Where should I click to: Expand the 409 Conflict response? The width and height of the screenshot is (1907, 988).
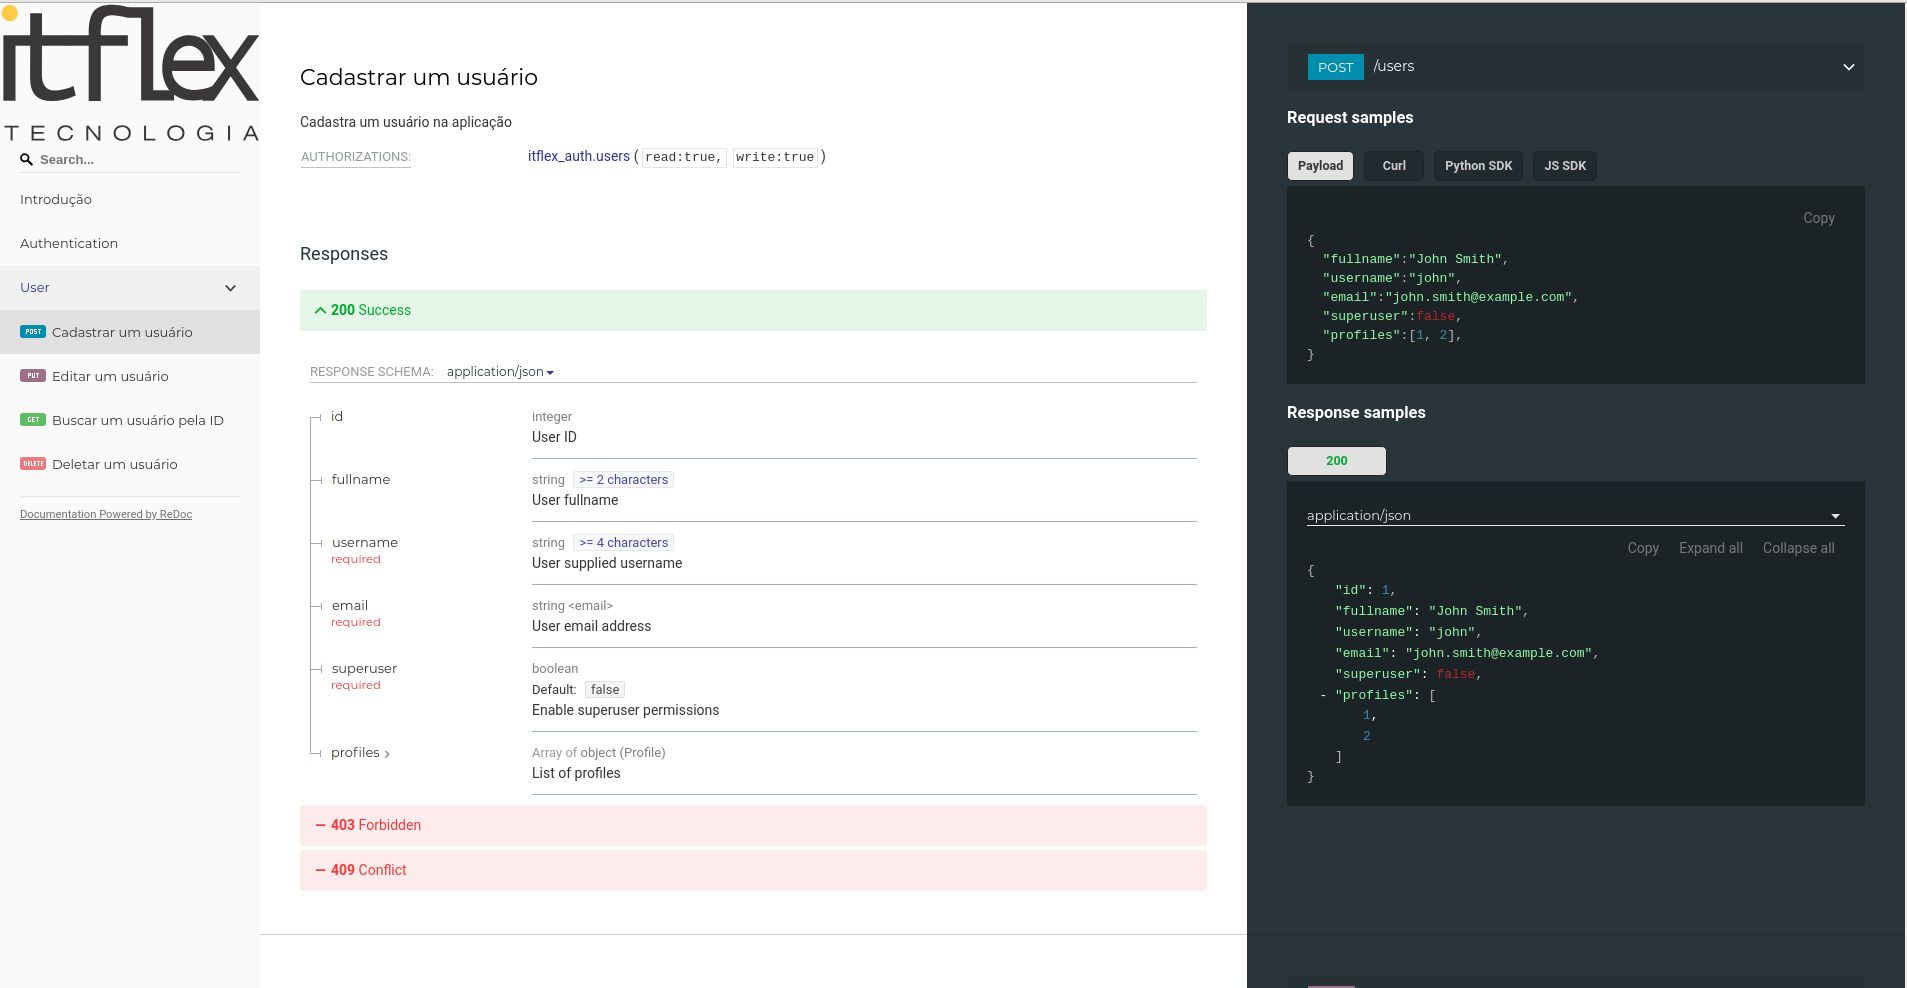[x=753, y=870]
